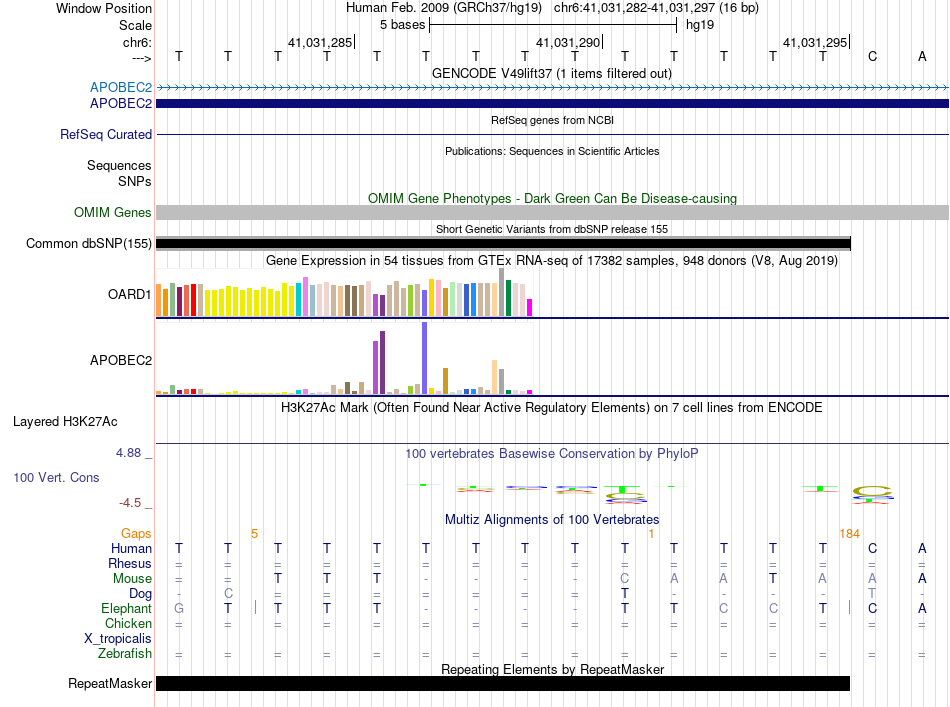Open 'Short Genetic Variants from dbSNP release 155'

tap(552, 229)
